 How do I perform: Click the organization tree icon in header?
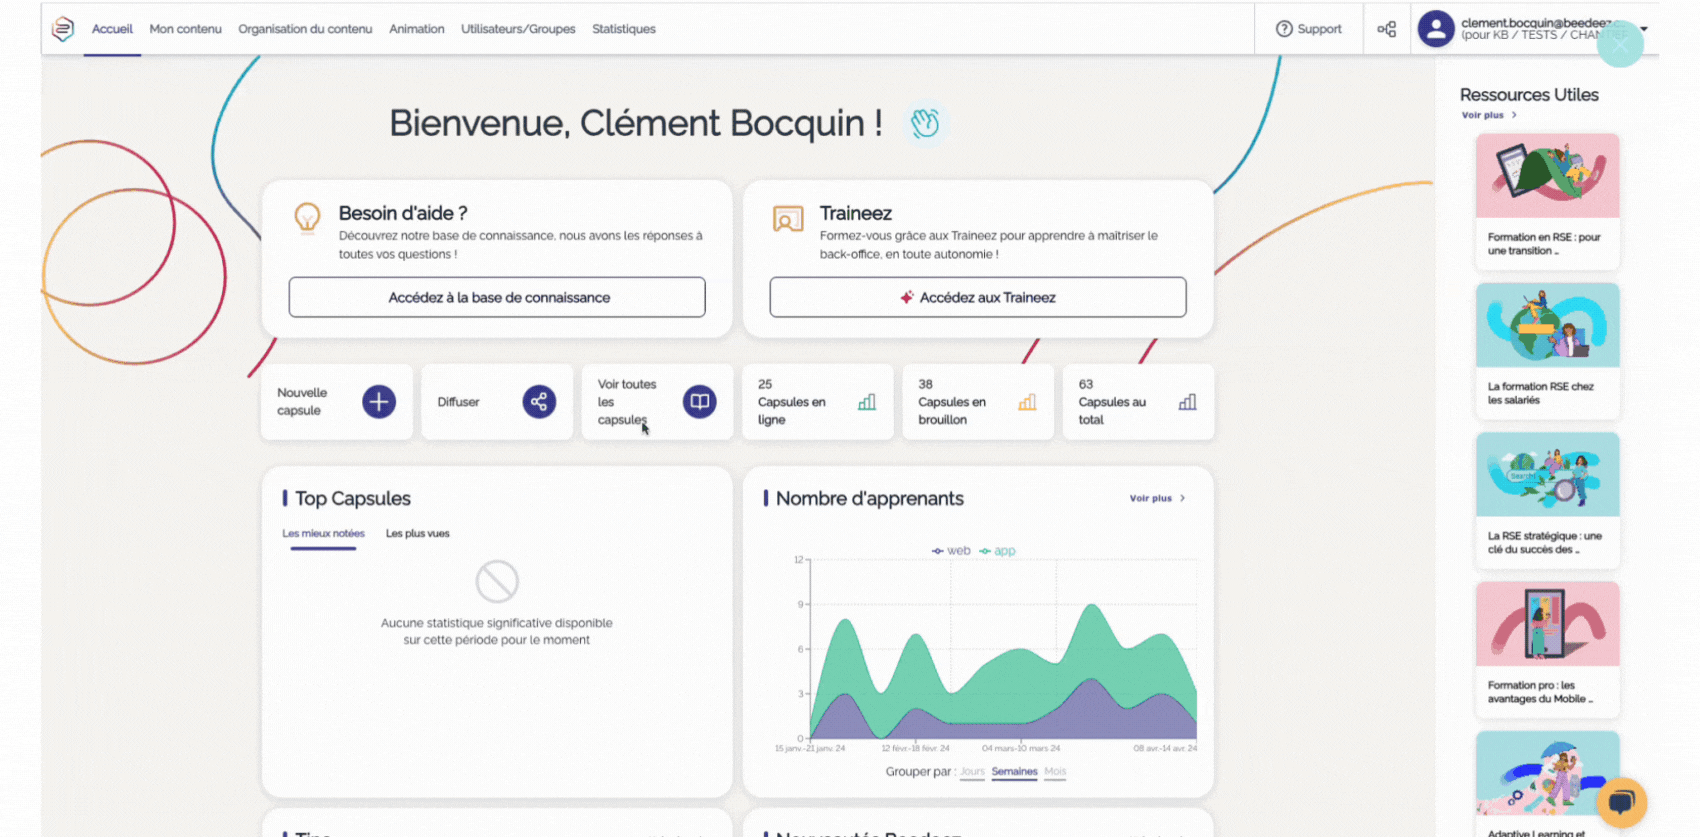(x=1386, y=29)
